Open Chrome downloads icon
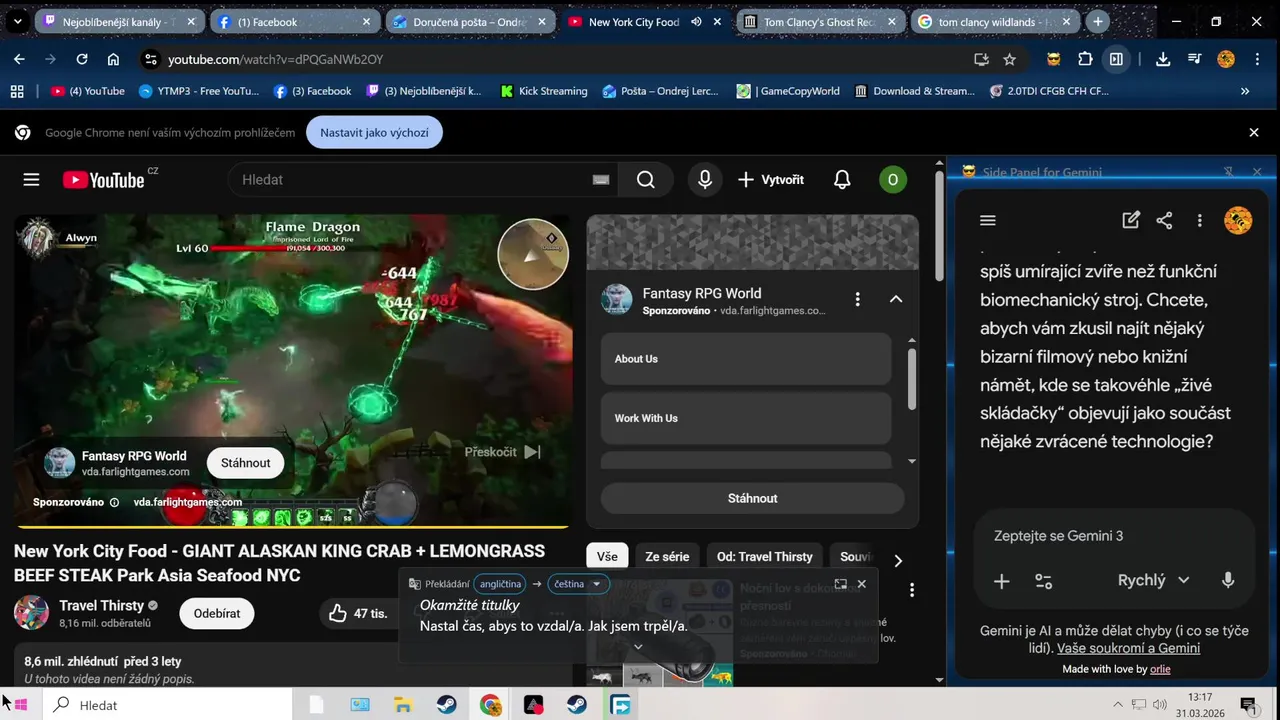 click(x=1163, y=59)
